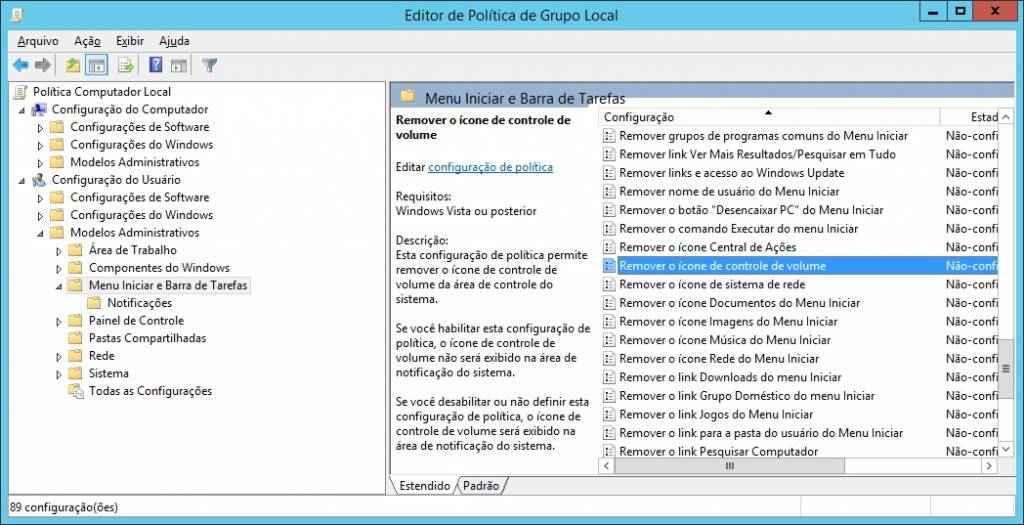Open the Arquivo menu
1024x525 pixels.
38,40
